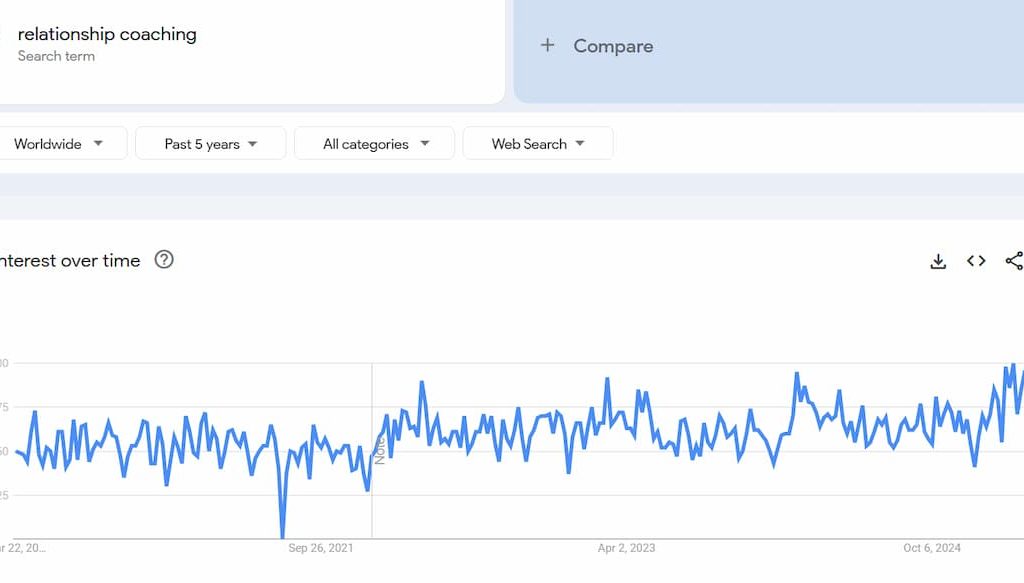
Task: Click the Oct 6, 2024 axis label
Action: pyautogui.click(x=931, y=548)
